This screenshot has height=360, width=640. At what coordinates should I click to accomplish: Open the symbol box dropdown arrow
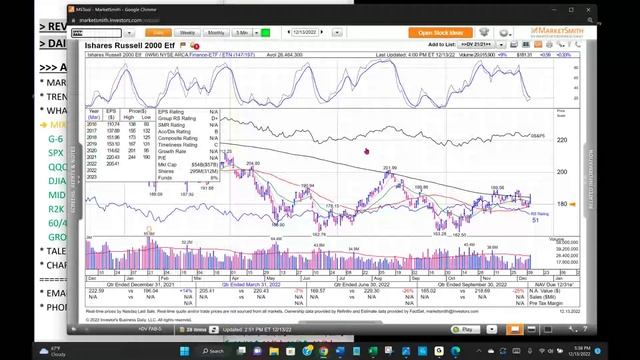pyautogui.click(x=129, y=33)
